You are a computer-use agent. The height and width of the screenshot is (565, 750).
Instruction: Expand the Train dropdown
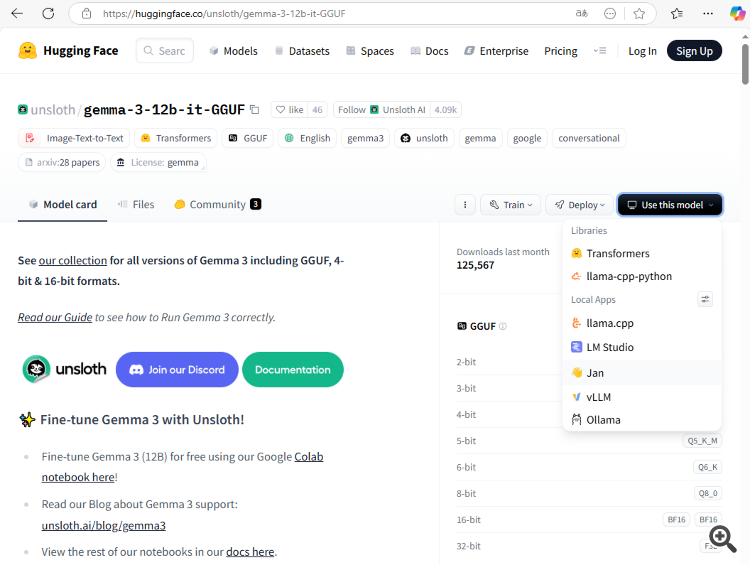click(x=510, y=205)
